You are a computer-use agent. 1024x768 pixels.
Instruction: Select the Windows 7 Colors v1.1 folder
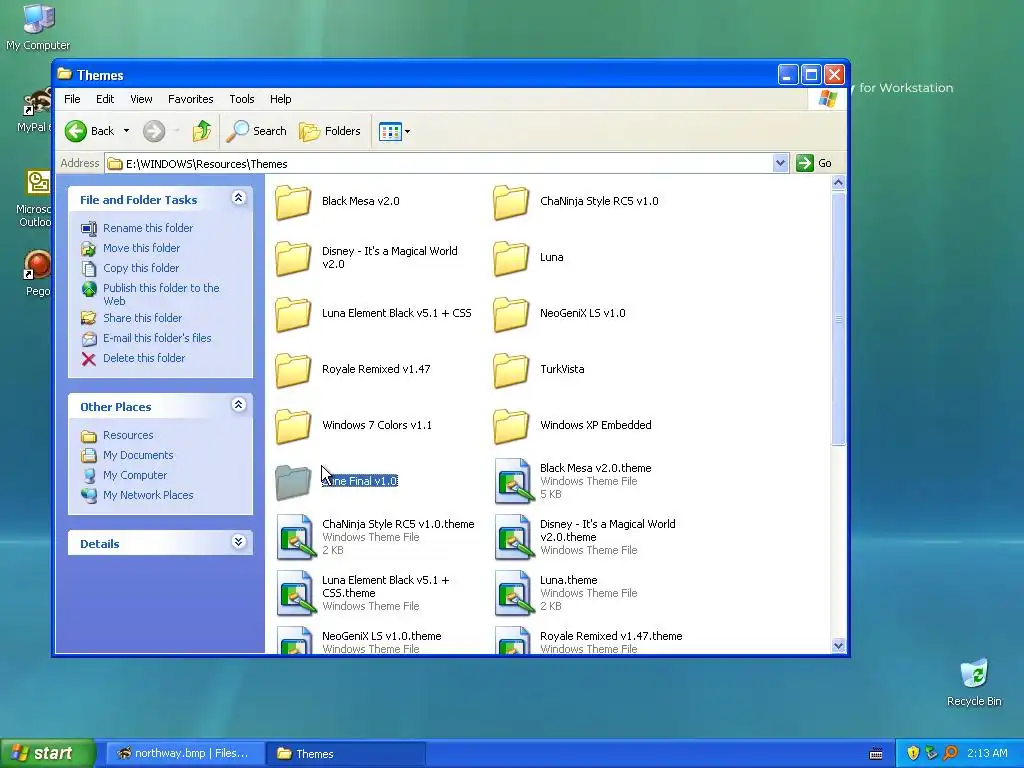293,426
